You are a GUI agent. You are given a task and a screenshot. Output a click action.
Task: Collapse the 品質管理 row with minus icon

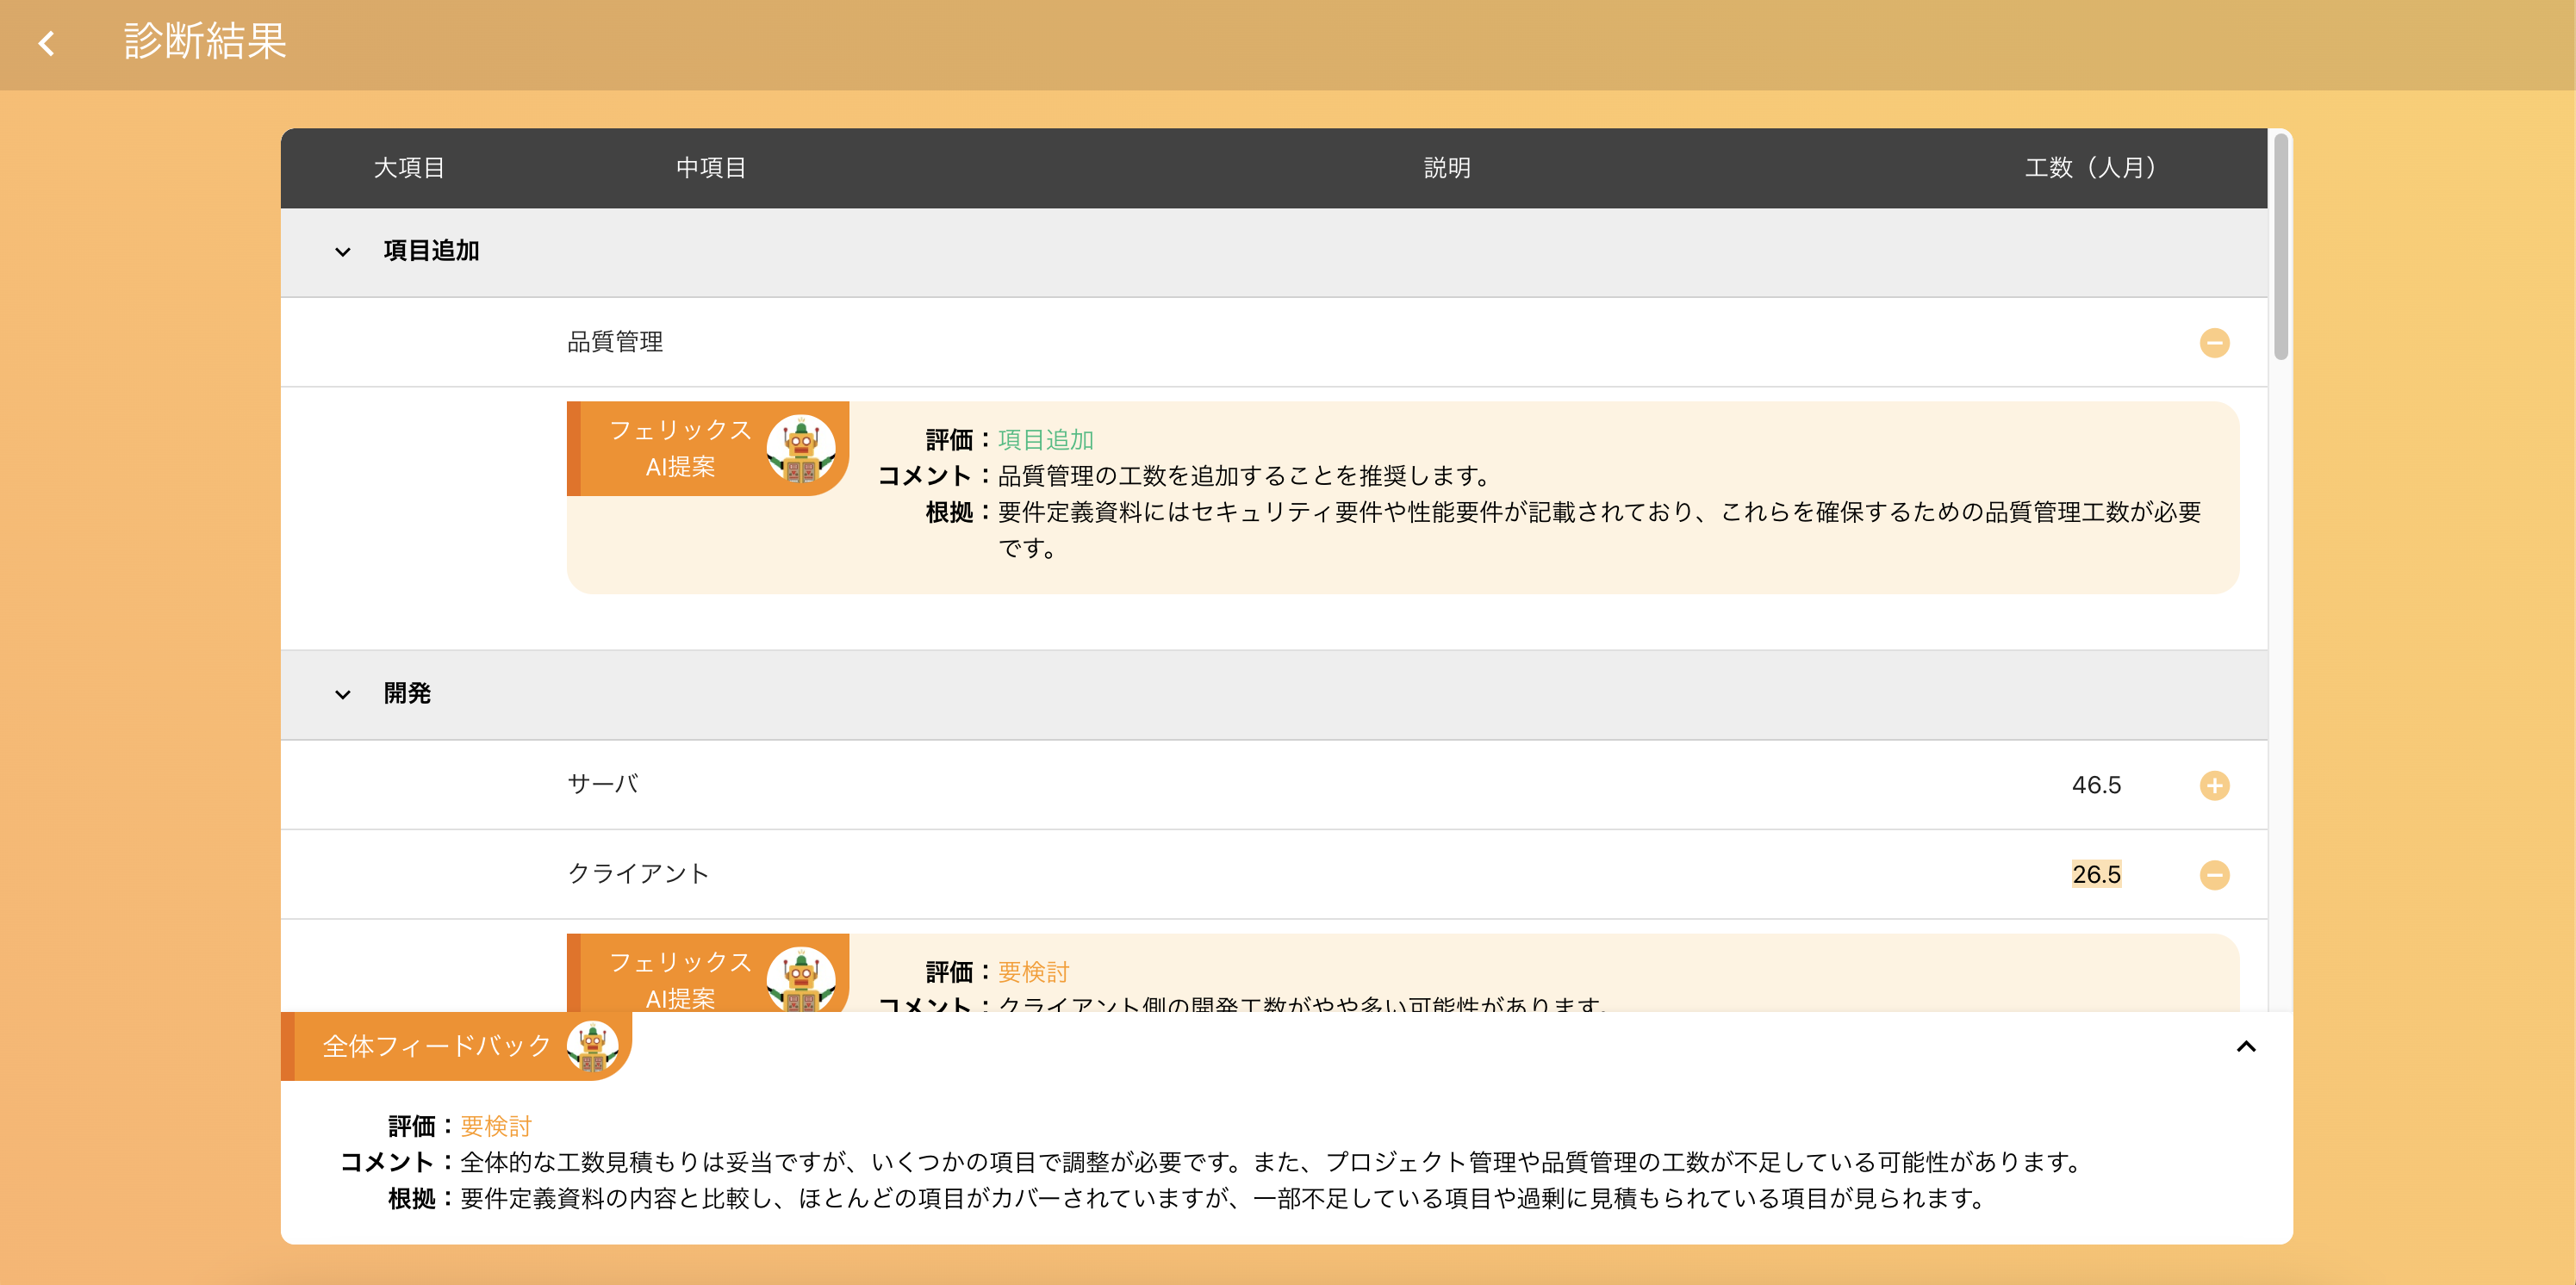tap(2214, 343)
